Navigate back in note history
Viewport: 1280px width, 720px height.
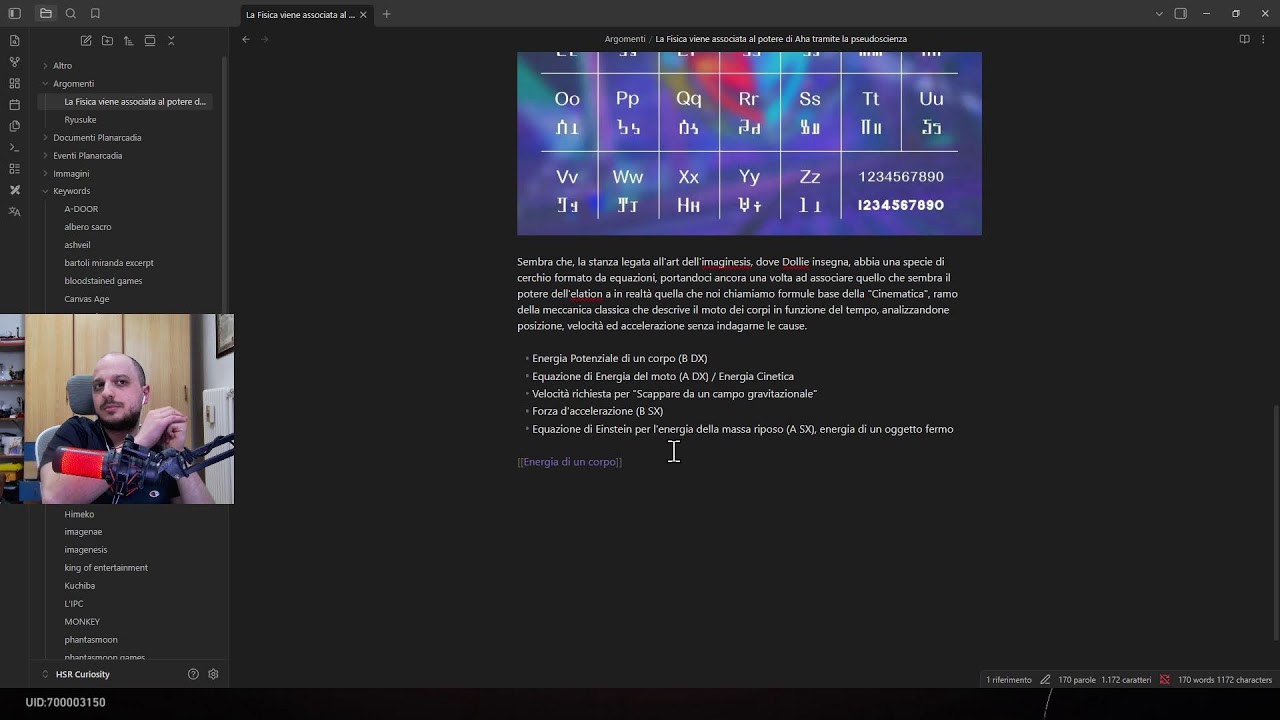click(x=246, y=39)
